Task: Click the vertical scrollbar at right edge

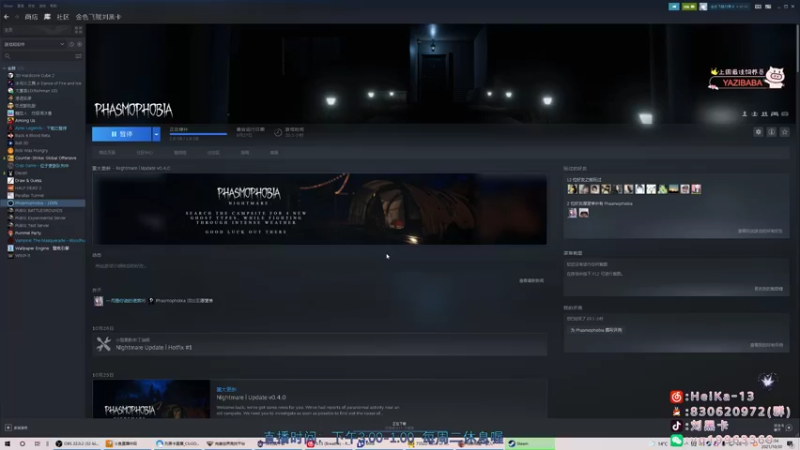Action: pos(797,48)
